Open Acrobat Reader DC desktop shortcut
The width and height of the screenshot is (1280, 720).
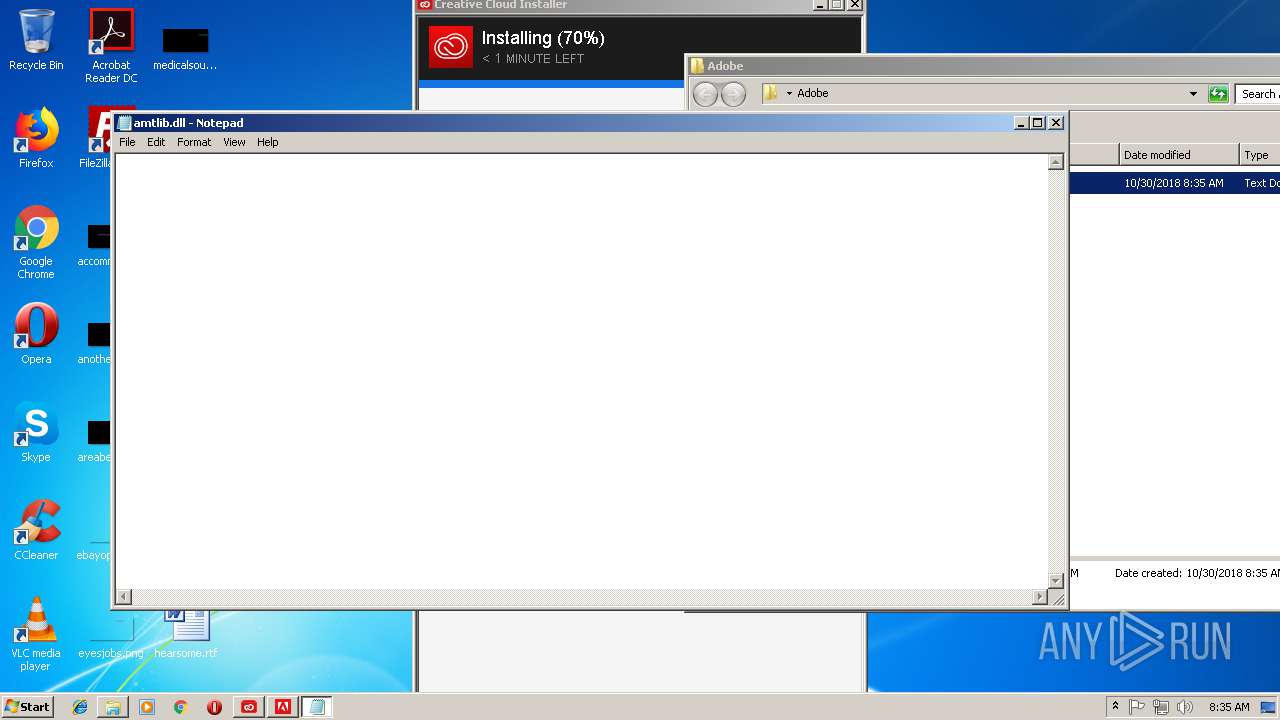111,46
